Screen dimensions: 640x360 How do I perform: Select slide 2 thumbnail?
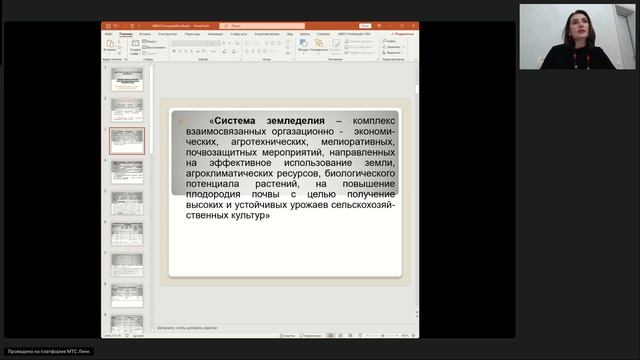(x=127, y=110)
